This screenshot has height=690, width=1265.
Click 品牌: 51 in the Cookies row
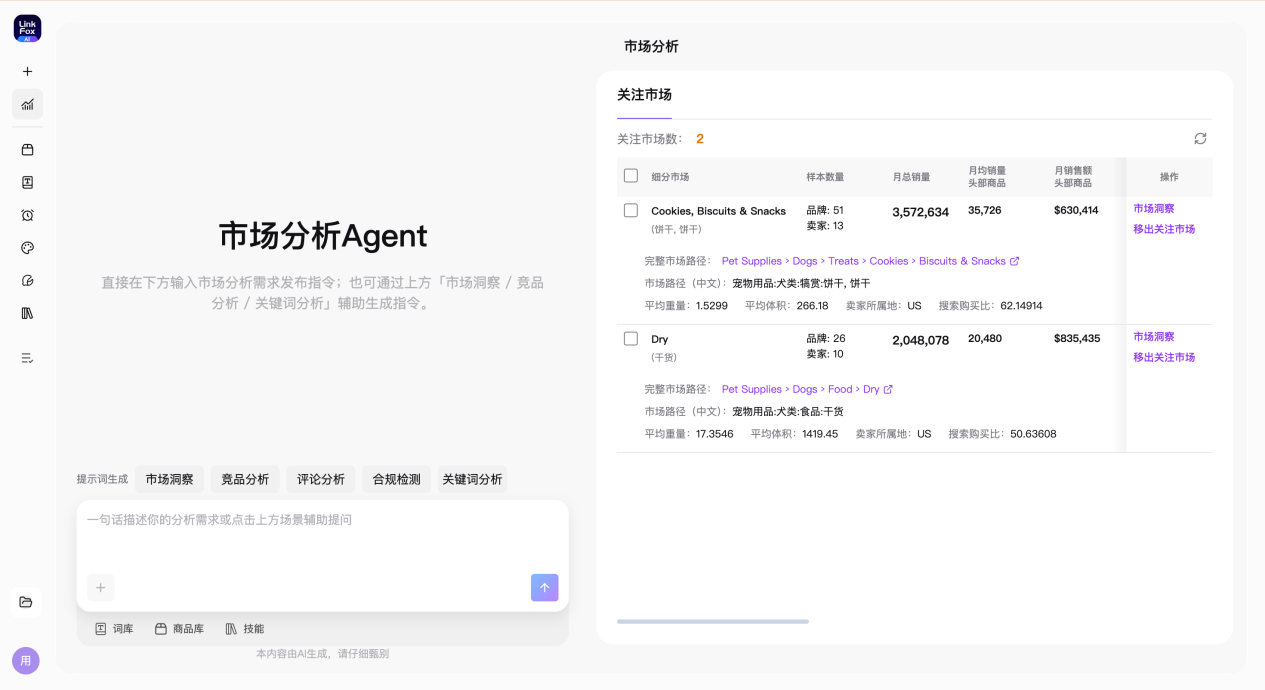pyautogui.click(x=825, y=210)
